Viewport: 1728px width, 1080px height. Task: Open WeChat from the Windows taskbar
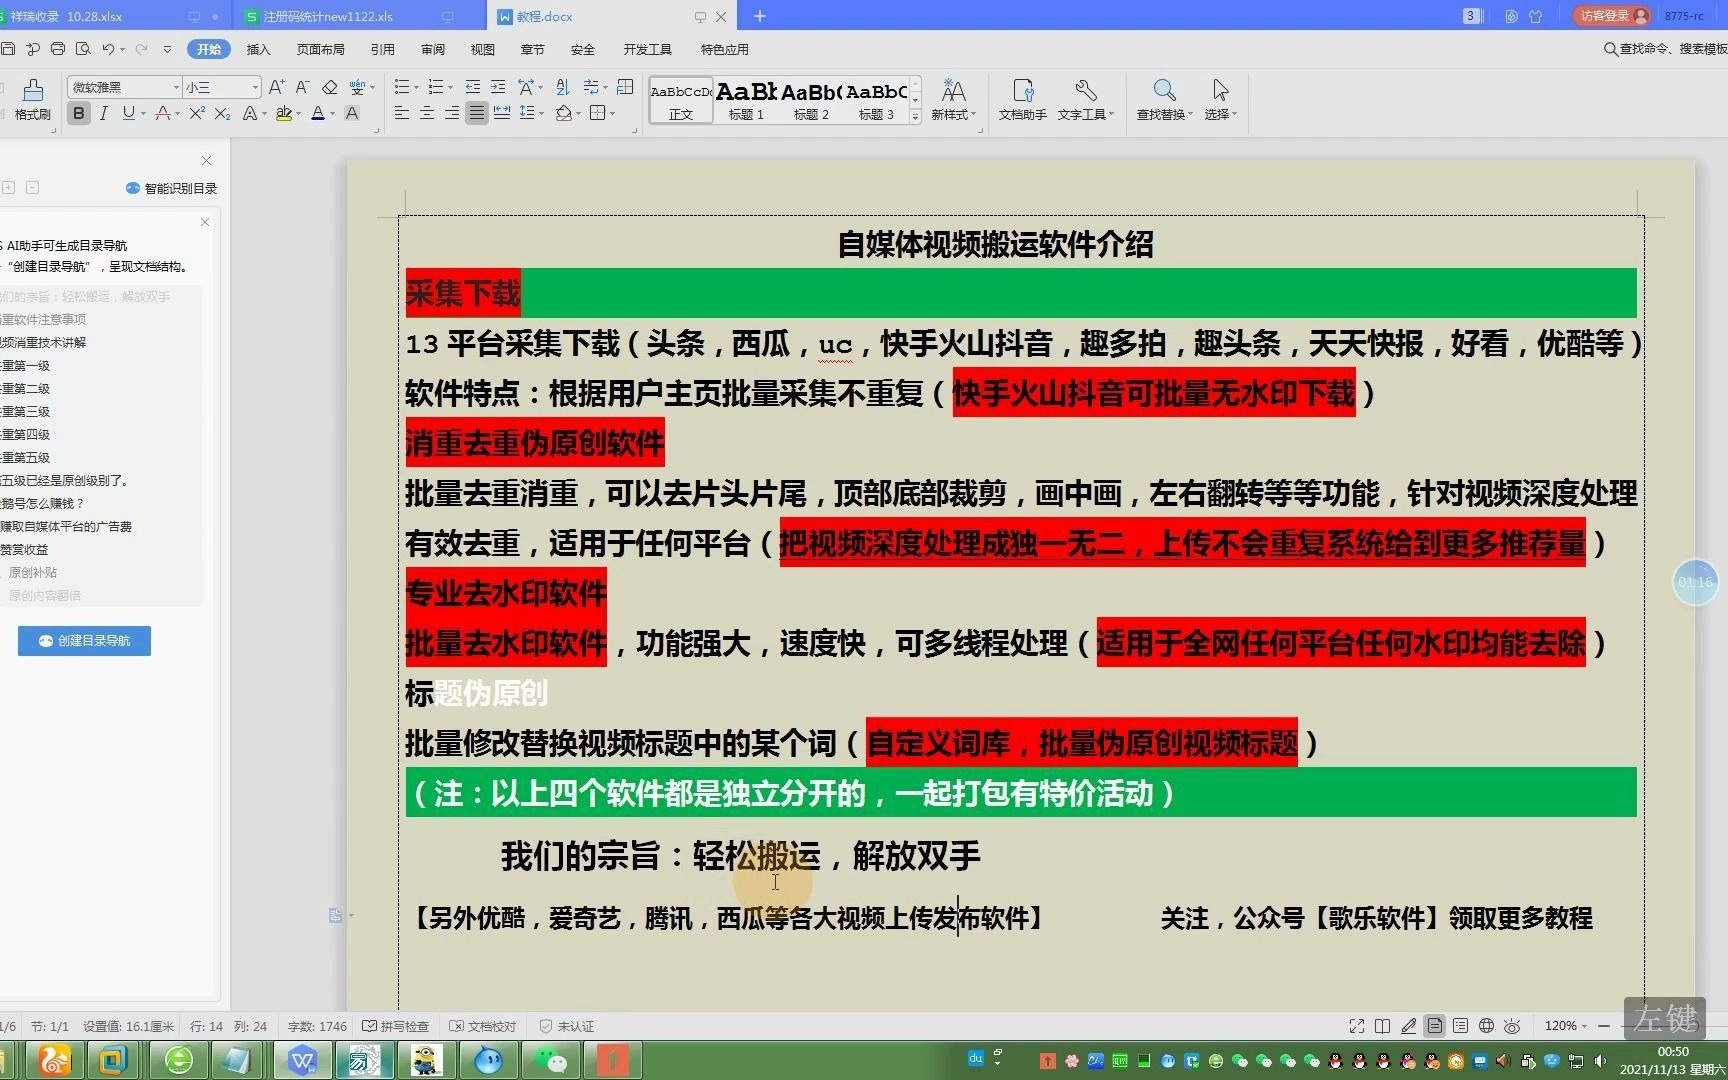pos(550,1060)
